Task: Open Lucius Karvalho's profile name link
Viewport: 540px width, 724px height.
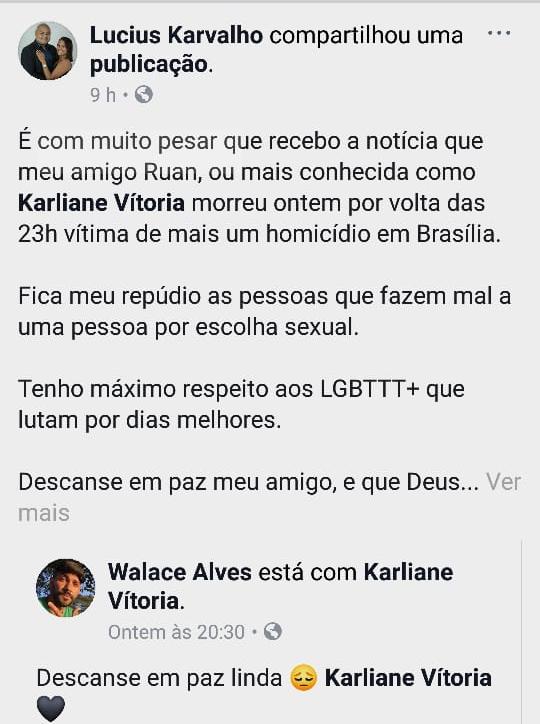Action: pos(176,36)
